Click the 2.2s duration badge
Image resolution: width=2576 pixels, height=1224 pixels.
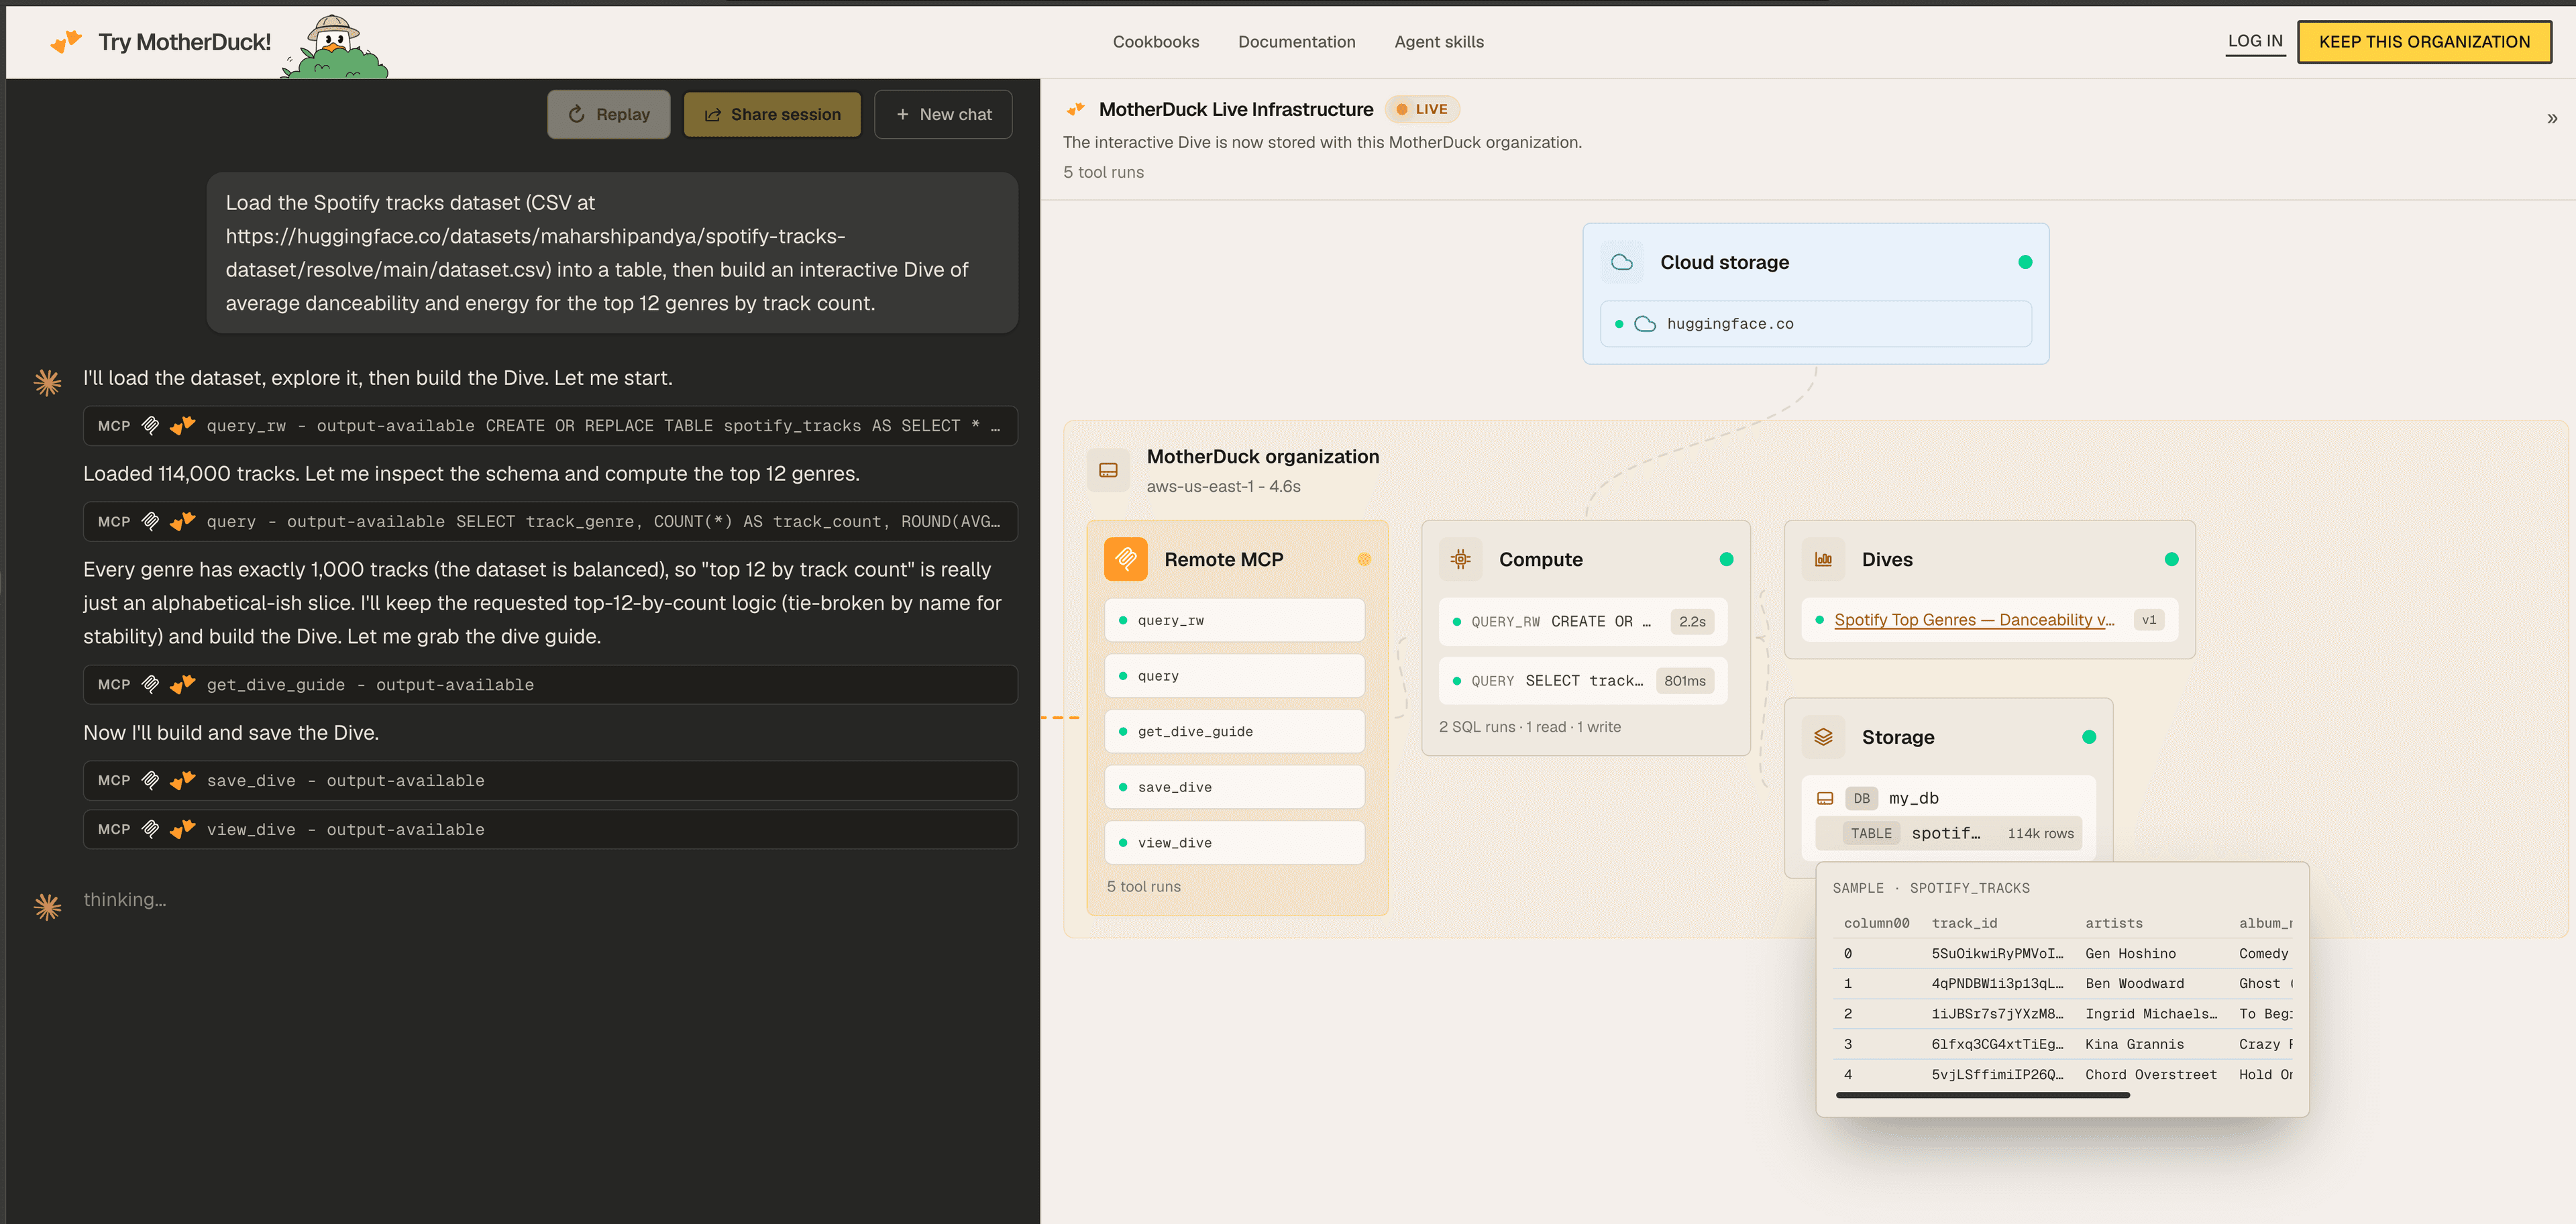[1692, 621]
